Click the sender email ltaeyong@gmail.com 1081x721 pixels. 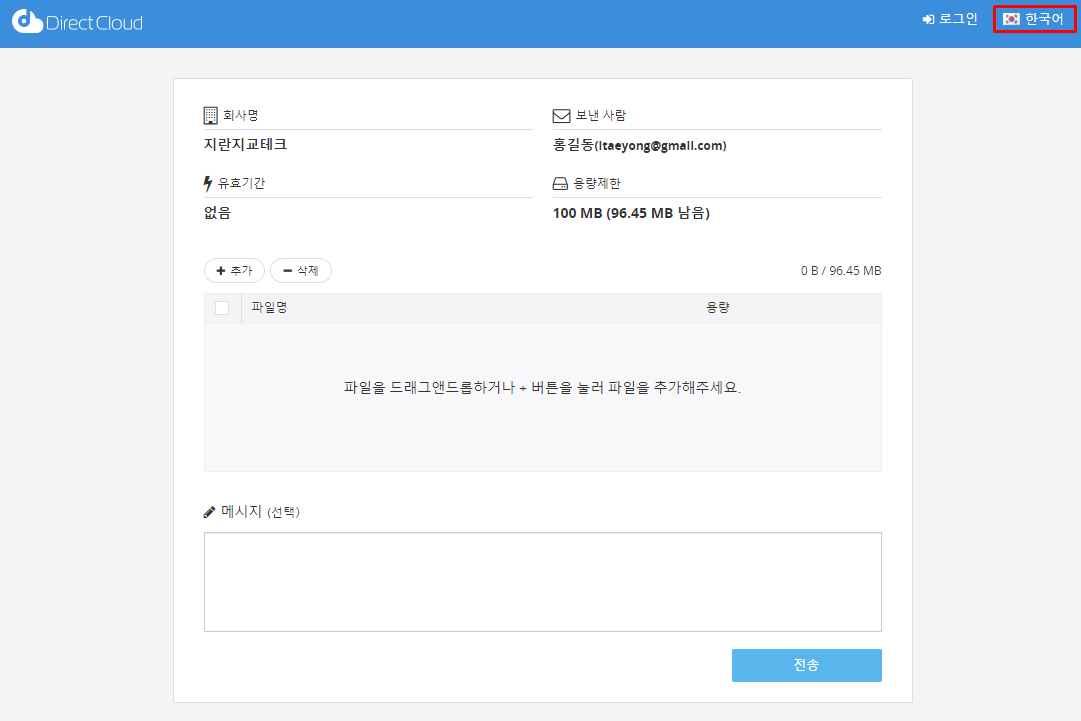tap(660, 146)
